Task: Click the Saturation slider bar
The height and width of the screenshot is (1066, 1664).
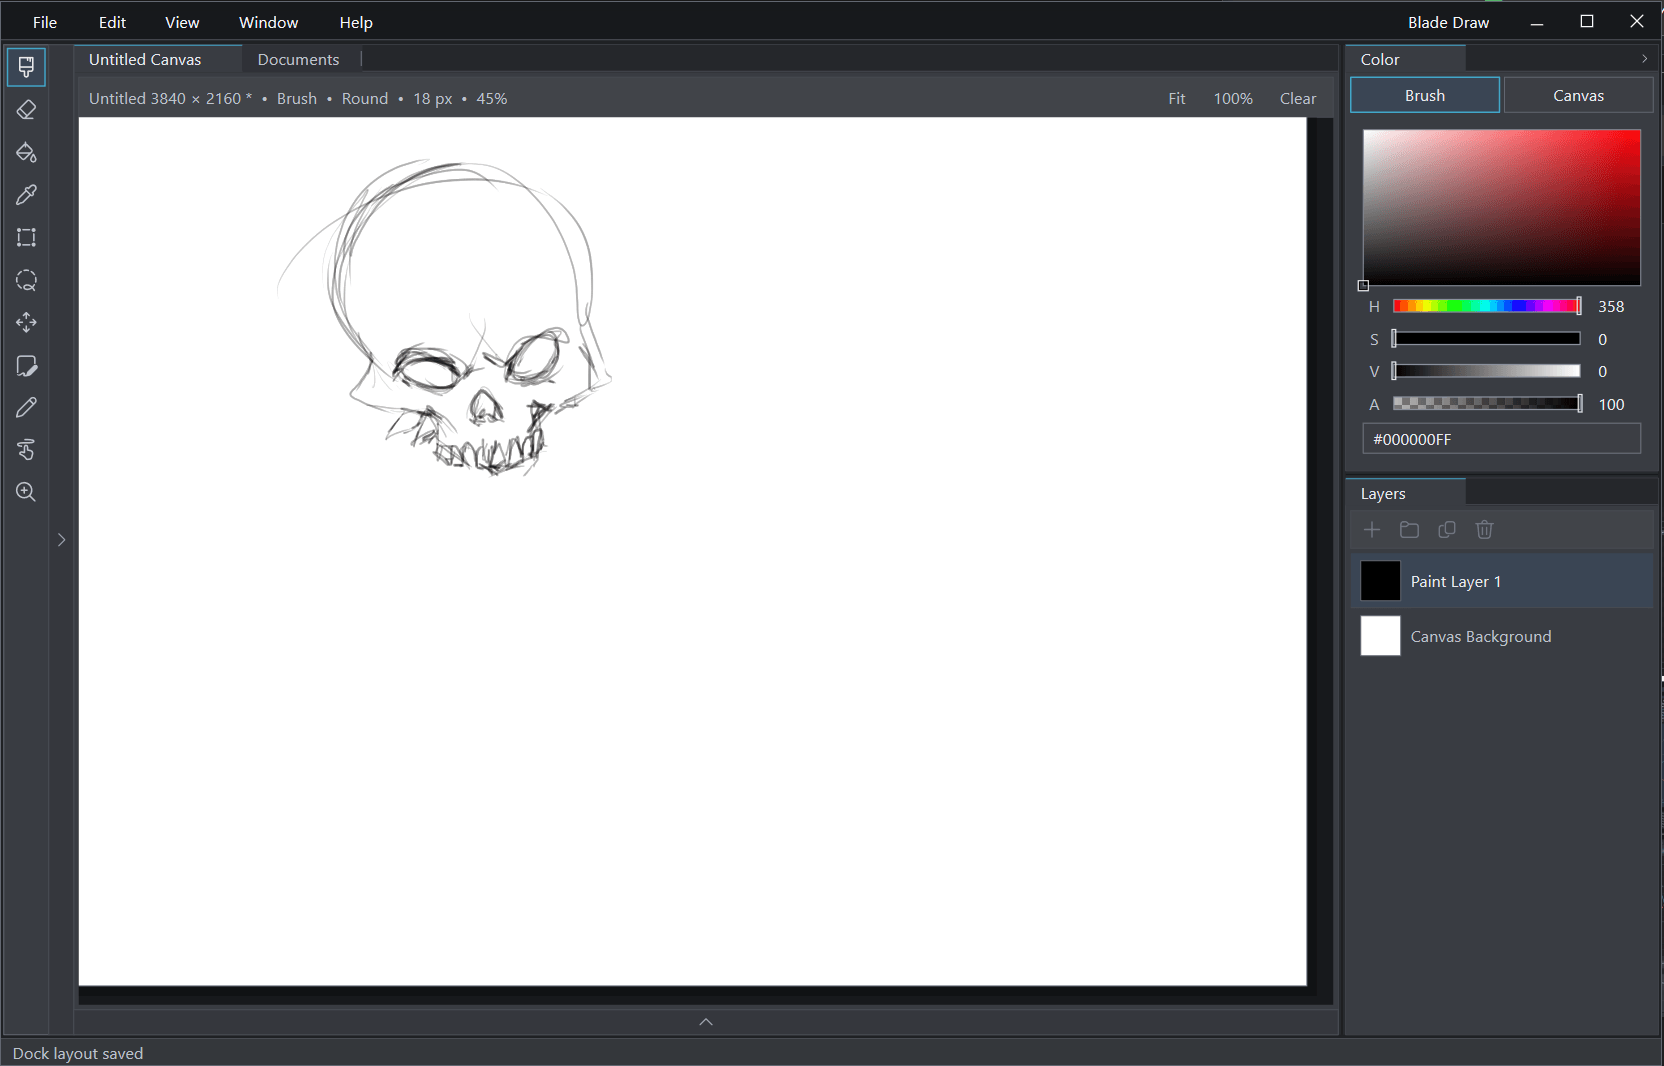Action: click(1487, 339)
